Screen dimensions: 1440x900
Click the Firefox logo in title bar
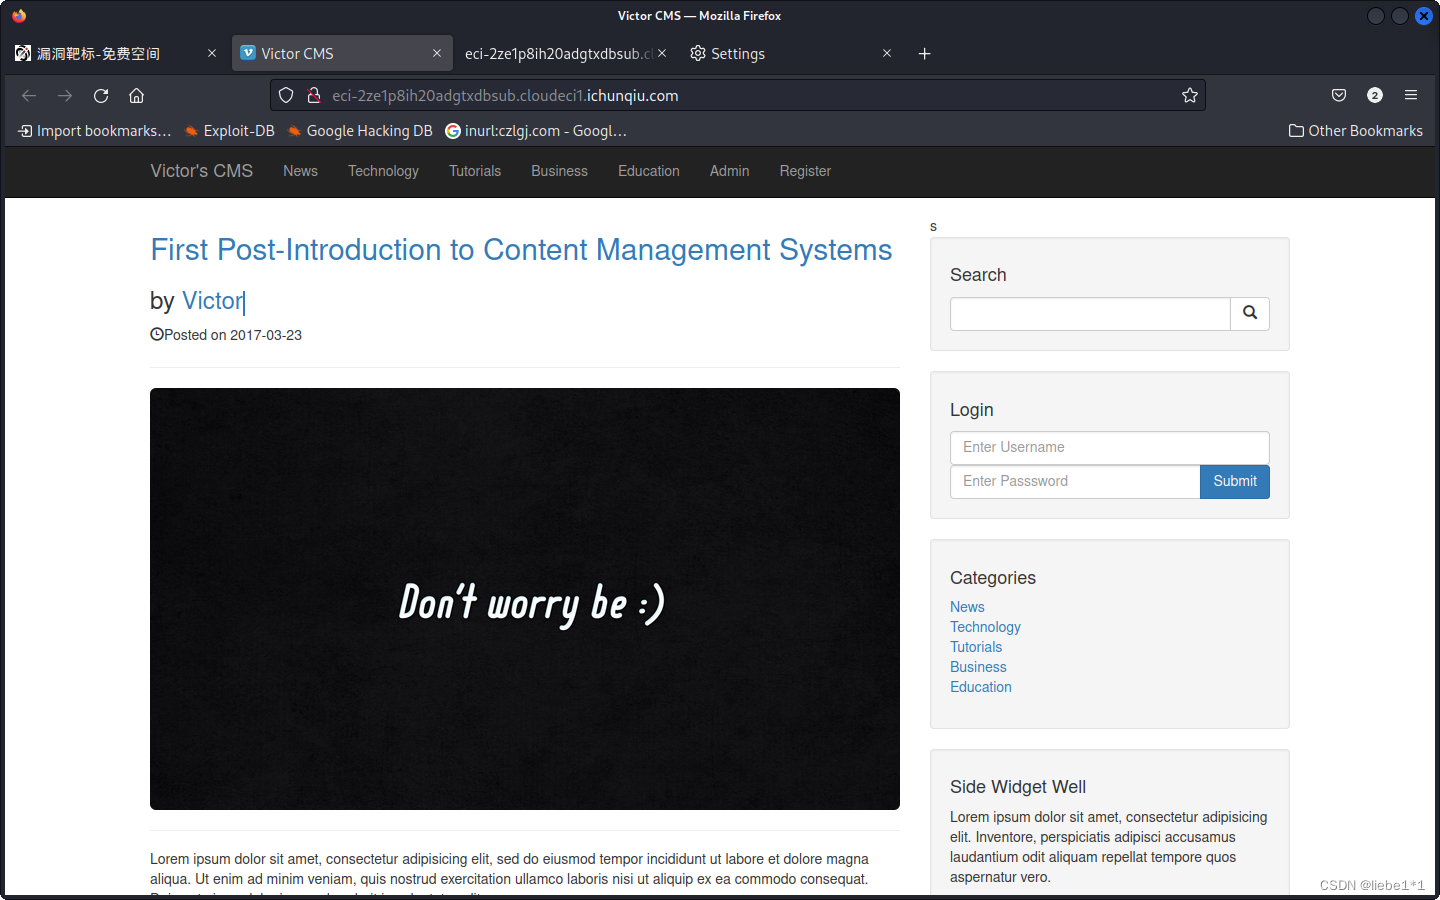pos(19,16)
